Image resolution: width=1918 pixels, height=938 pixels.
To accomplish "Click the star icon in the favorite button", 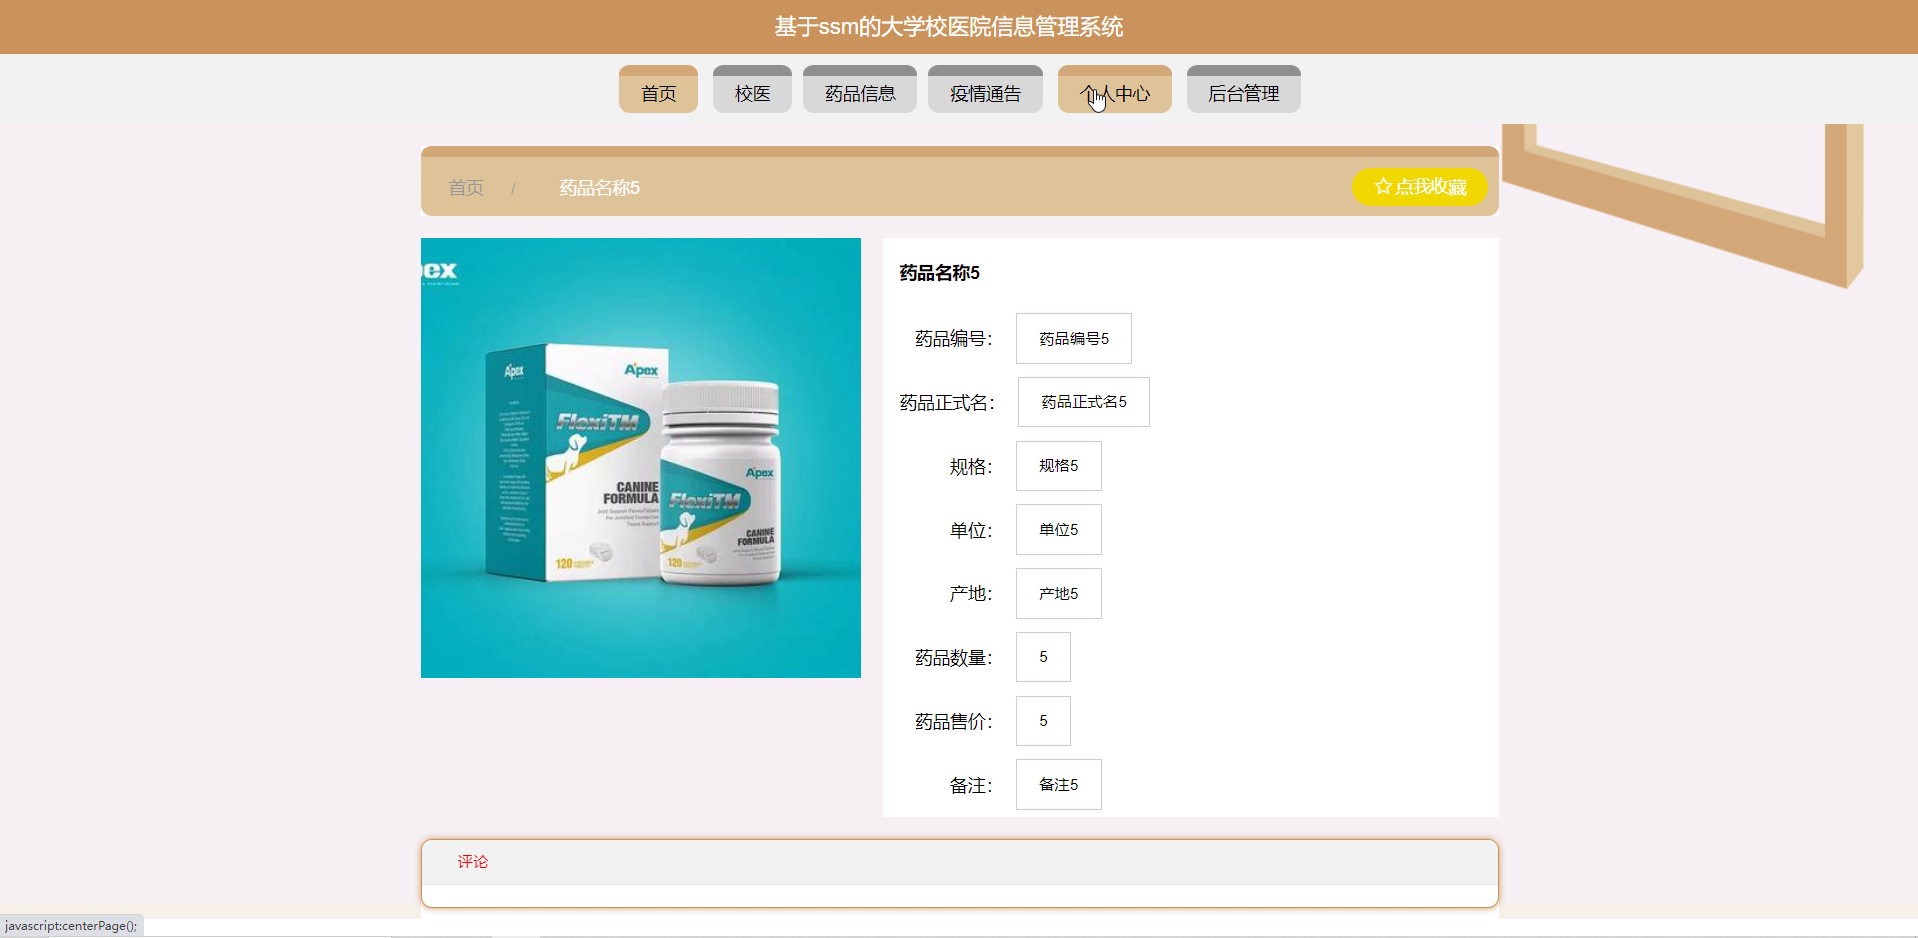I will (x=1383, y=187).
